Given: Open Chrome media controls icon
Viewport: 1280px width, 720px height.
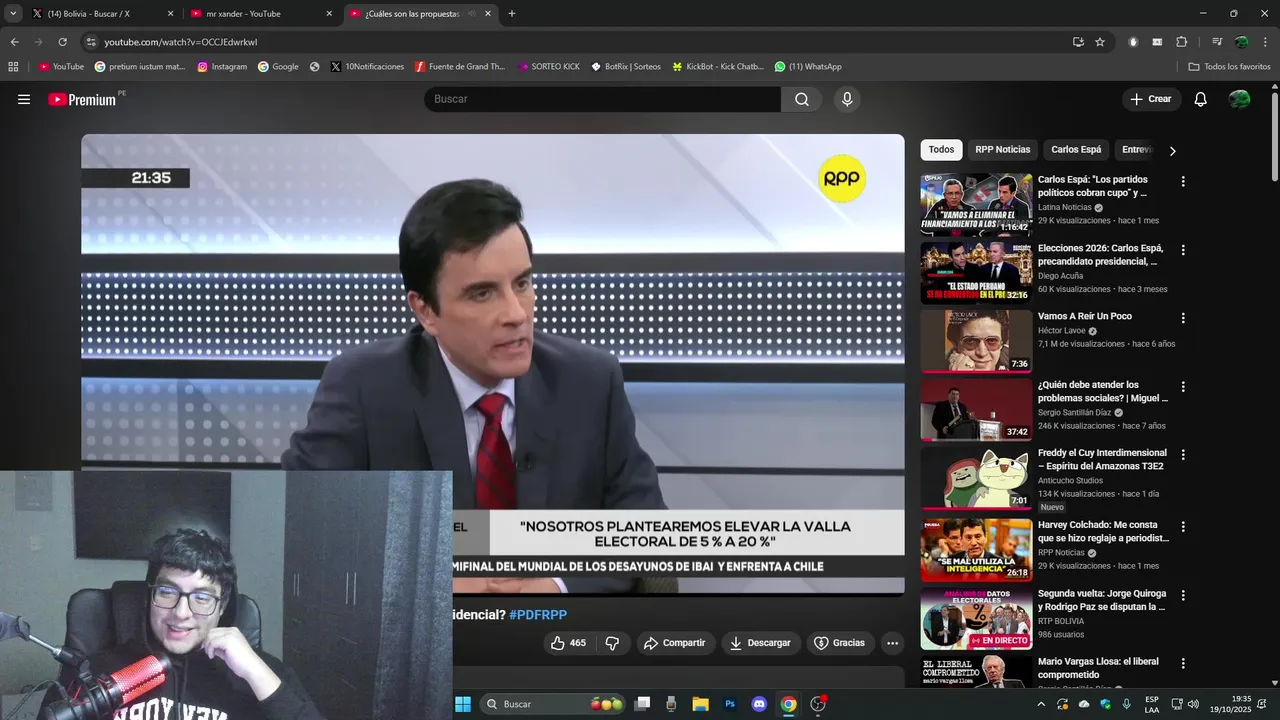Looking at the screenshot, I should 1217,42.
